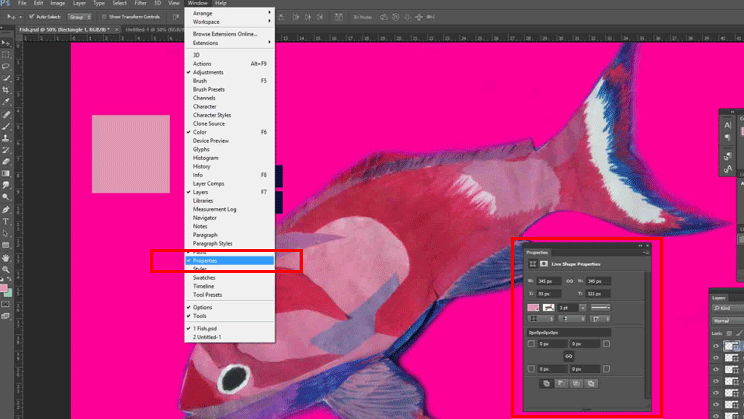The height and width of the screenshot is (419, 744).
Task: Toggle Show Transform Controls checkbox
Action: pyautogui.click(x=102, y=18)
